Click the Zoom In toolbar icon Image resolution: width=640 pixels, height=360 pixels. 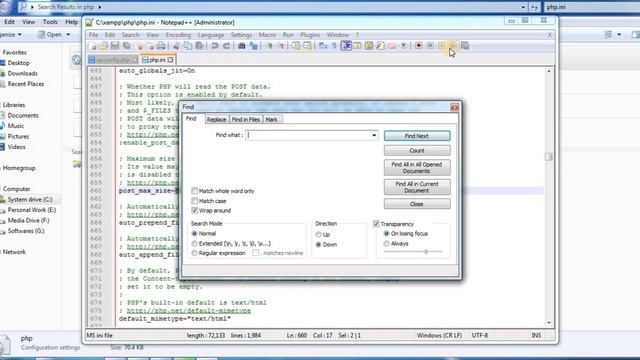click(270, 46)
